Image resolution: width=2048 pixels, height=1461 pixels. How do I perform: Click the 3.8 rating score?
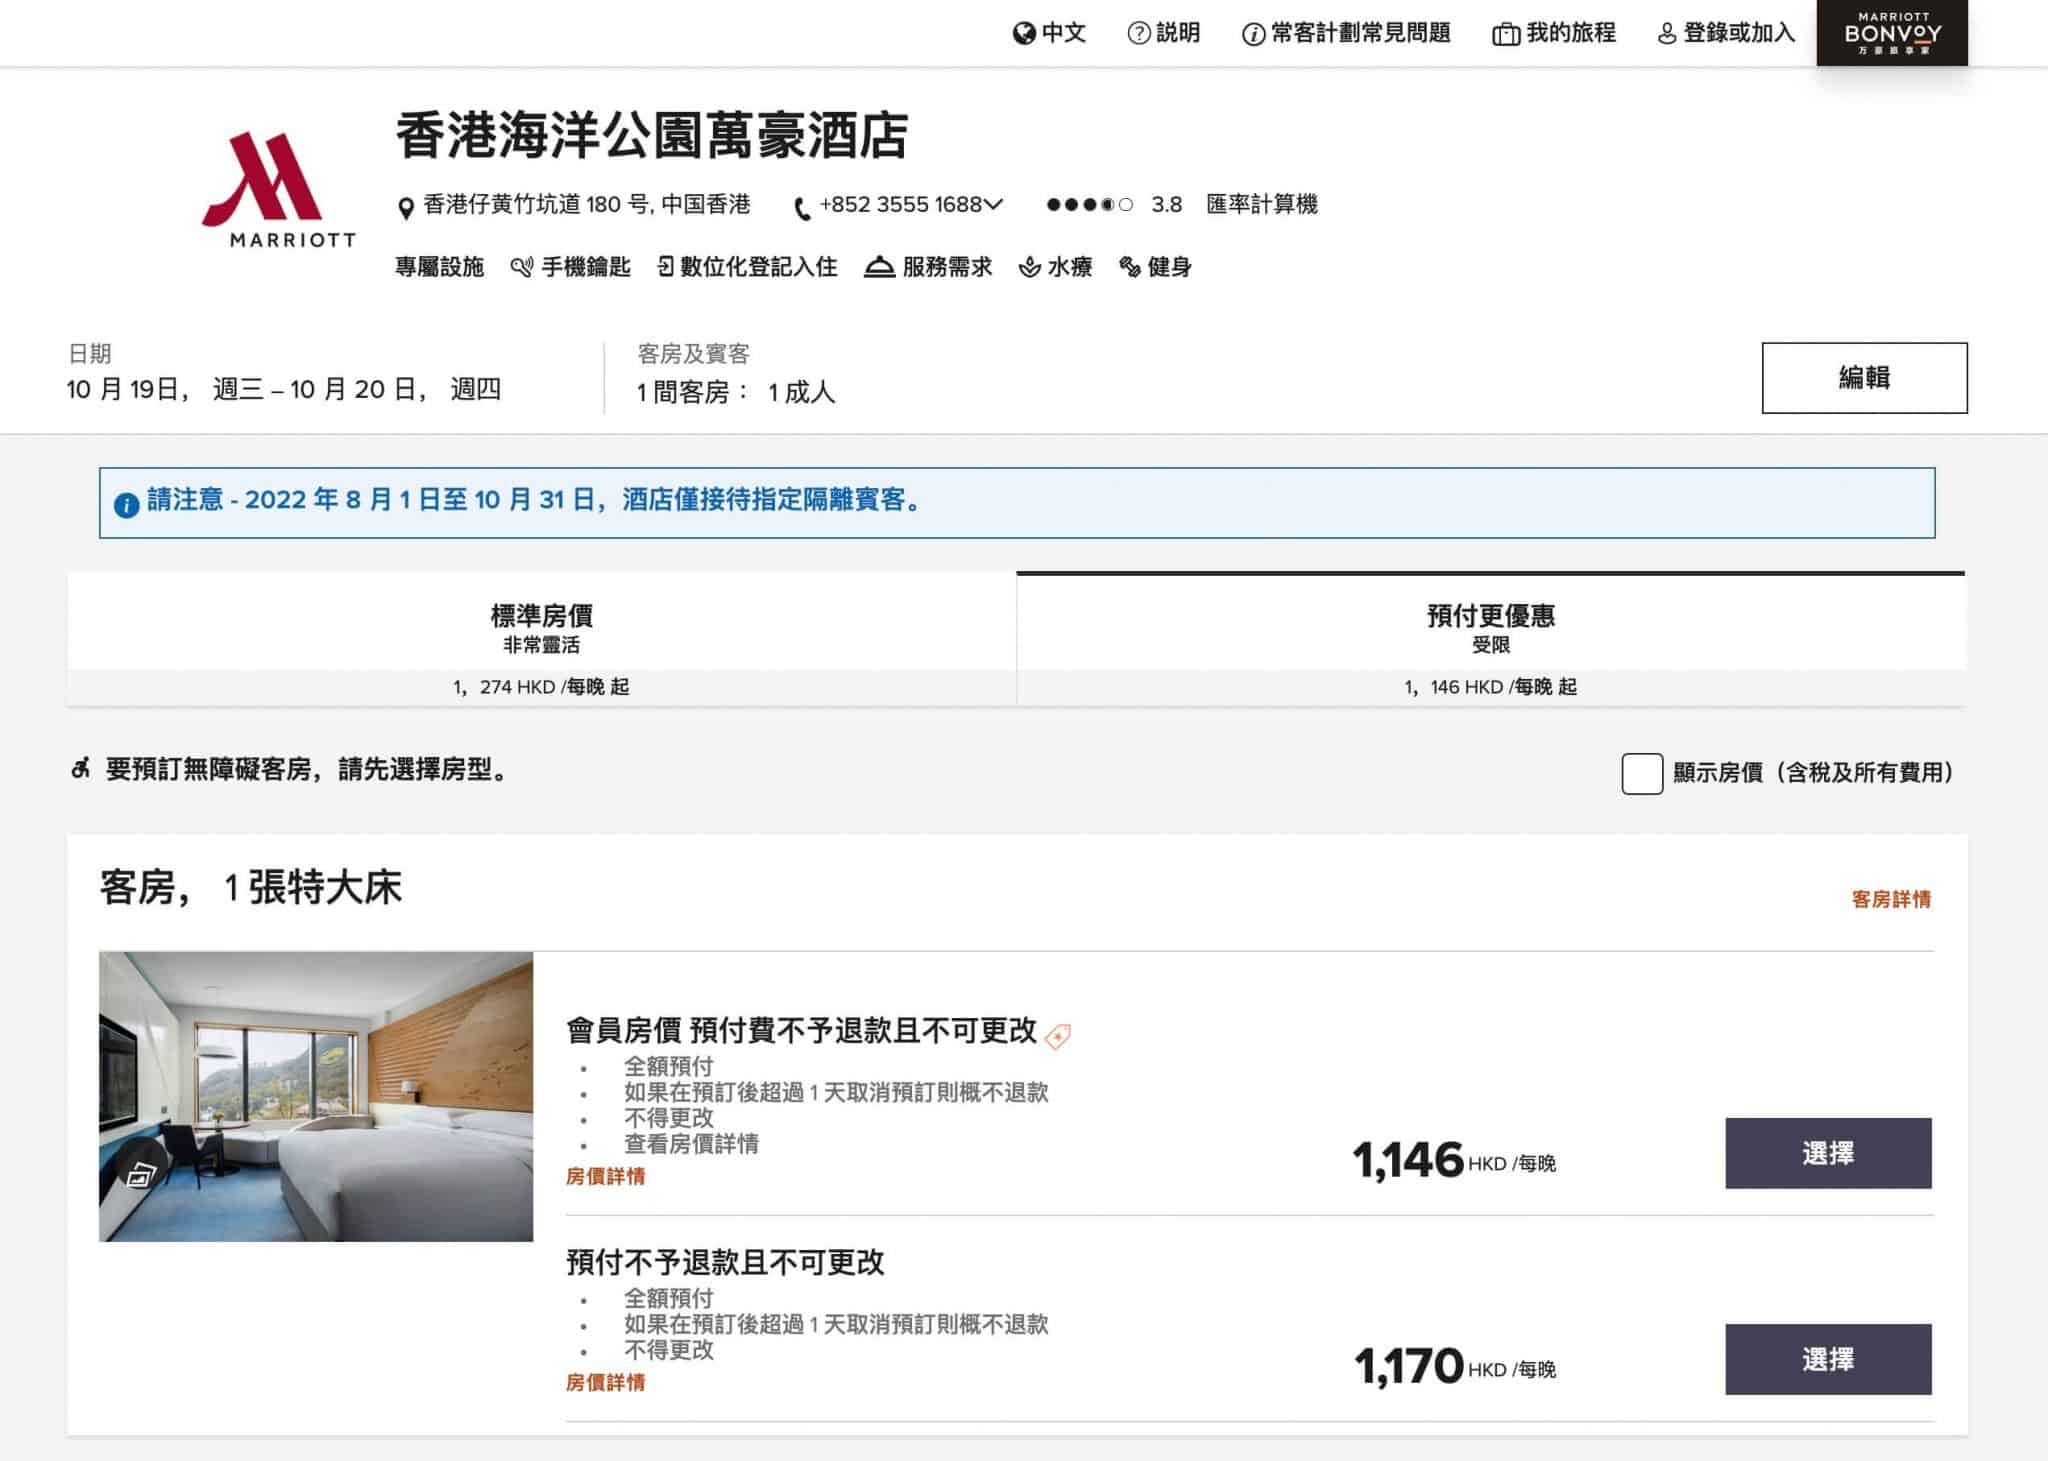click(1167, 205)
